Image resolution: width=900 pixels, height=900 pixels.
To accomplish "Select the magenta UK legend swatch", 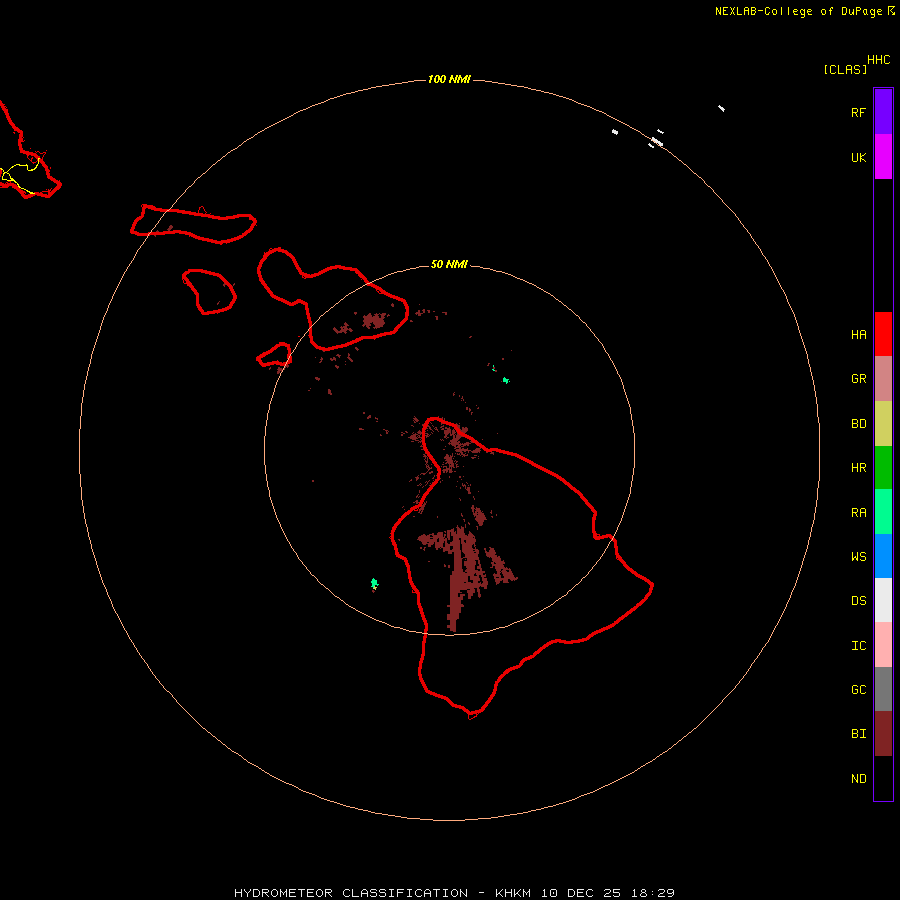I will tap(883, 157).
